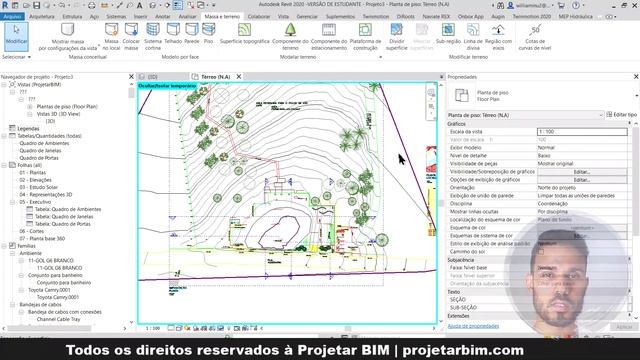This screenshot has width=640, height=360.
Task: Click the view scale 1:100 on the view control bar
Action: coord(153,328)
